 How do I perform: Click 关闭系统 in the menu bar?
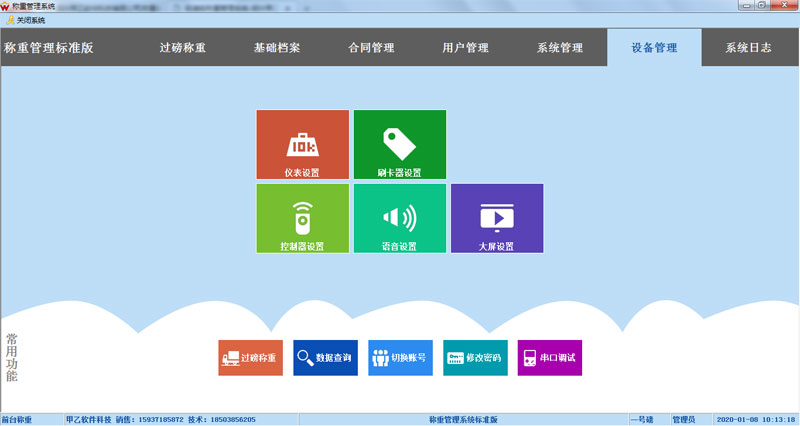(26, 20)
